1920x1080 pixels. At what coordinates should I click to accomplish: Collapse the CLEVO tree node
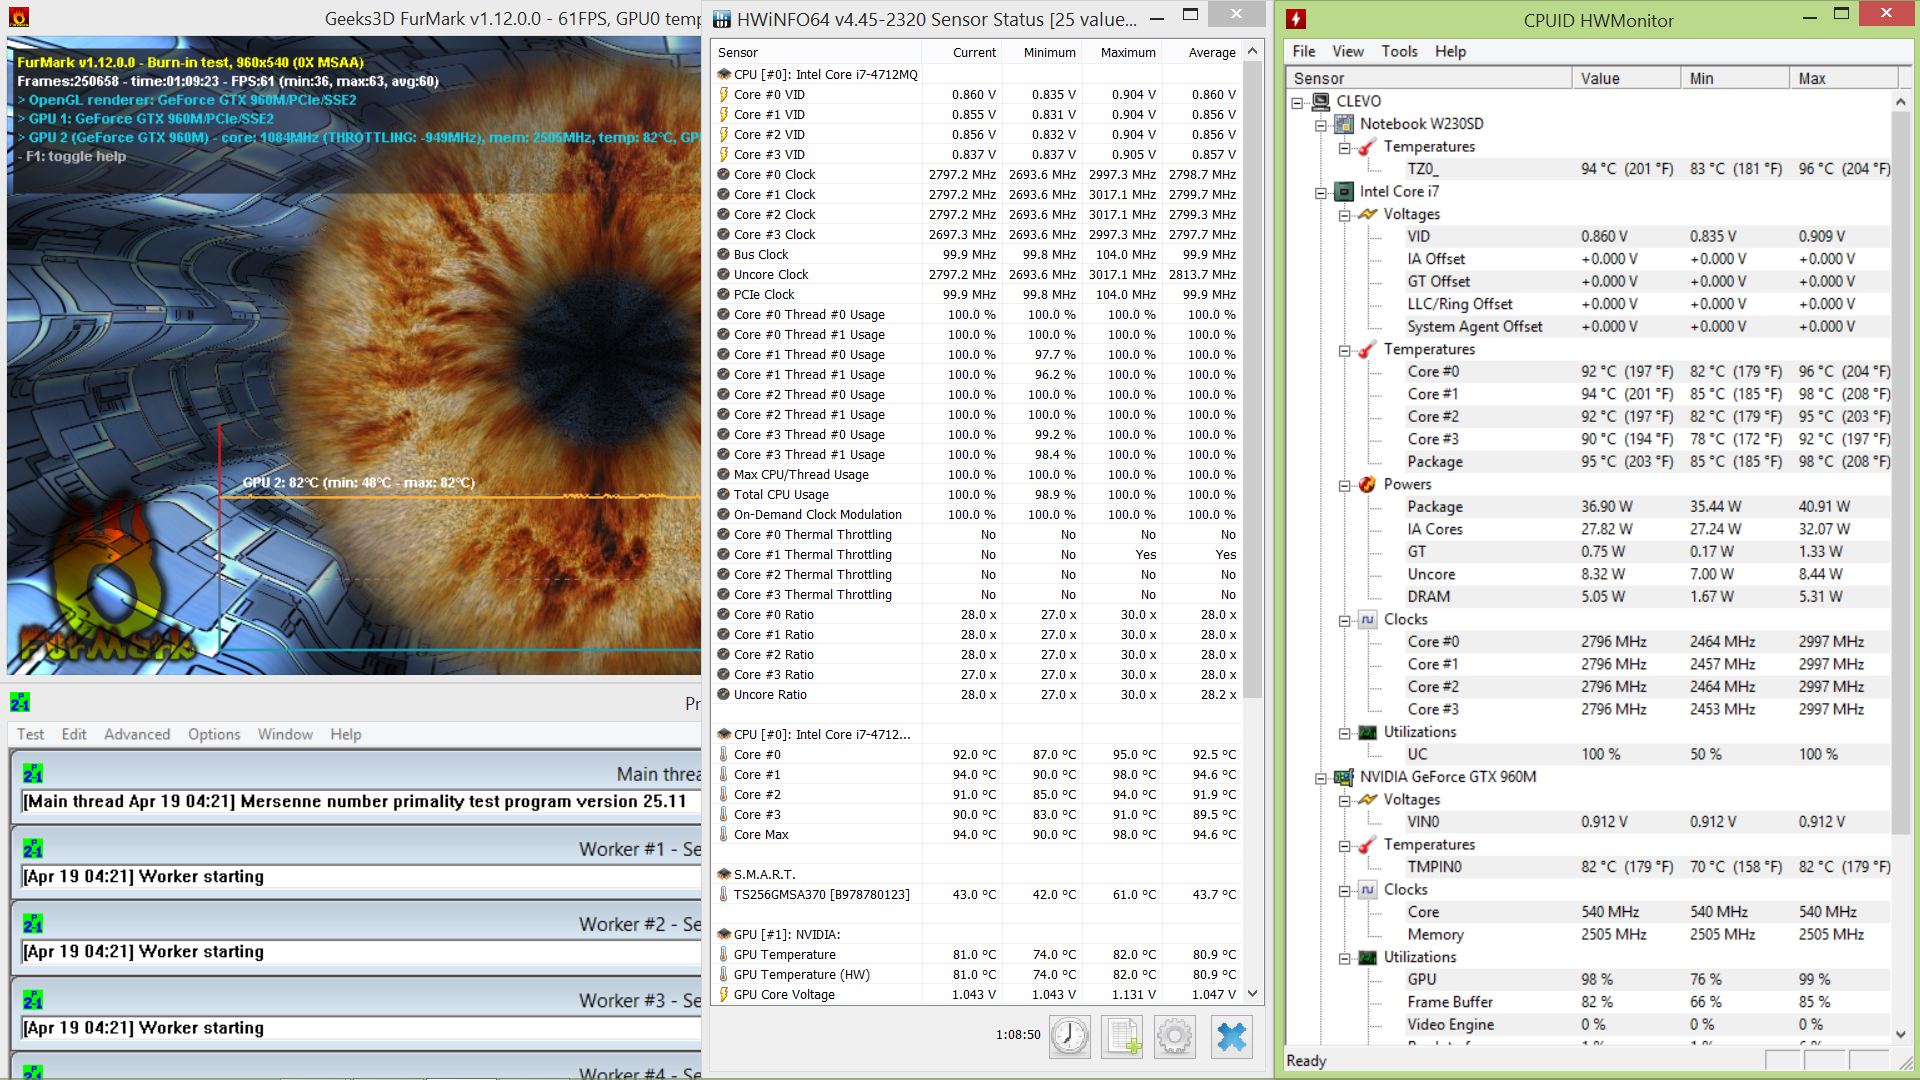pos(1297,102)
